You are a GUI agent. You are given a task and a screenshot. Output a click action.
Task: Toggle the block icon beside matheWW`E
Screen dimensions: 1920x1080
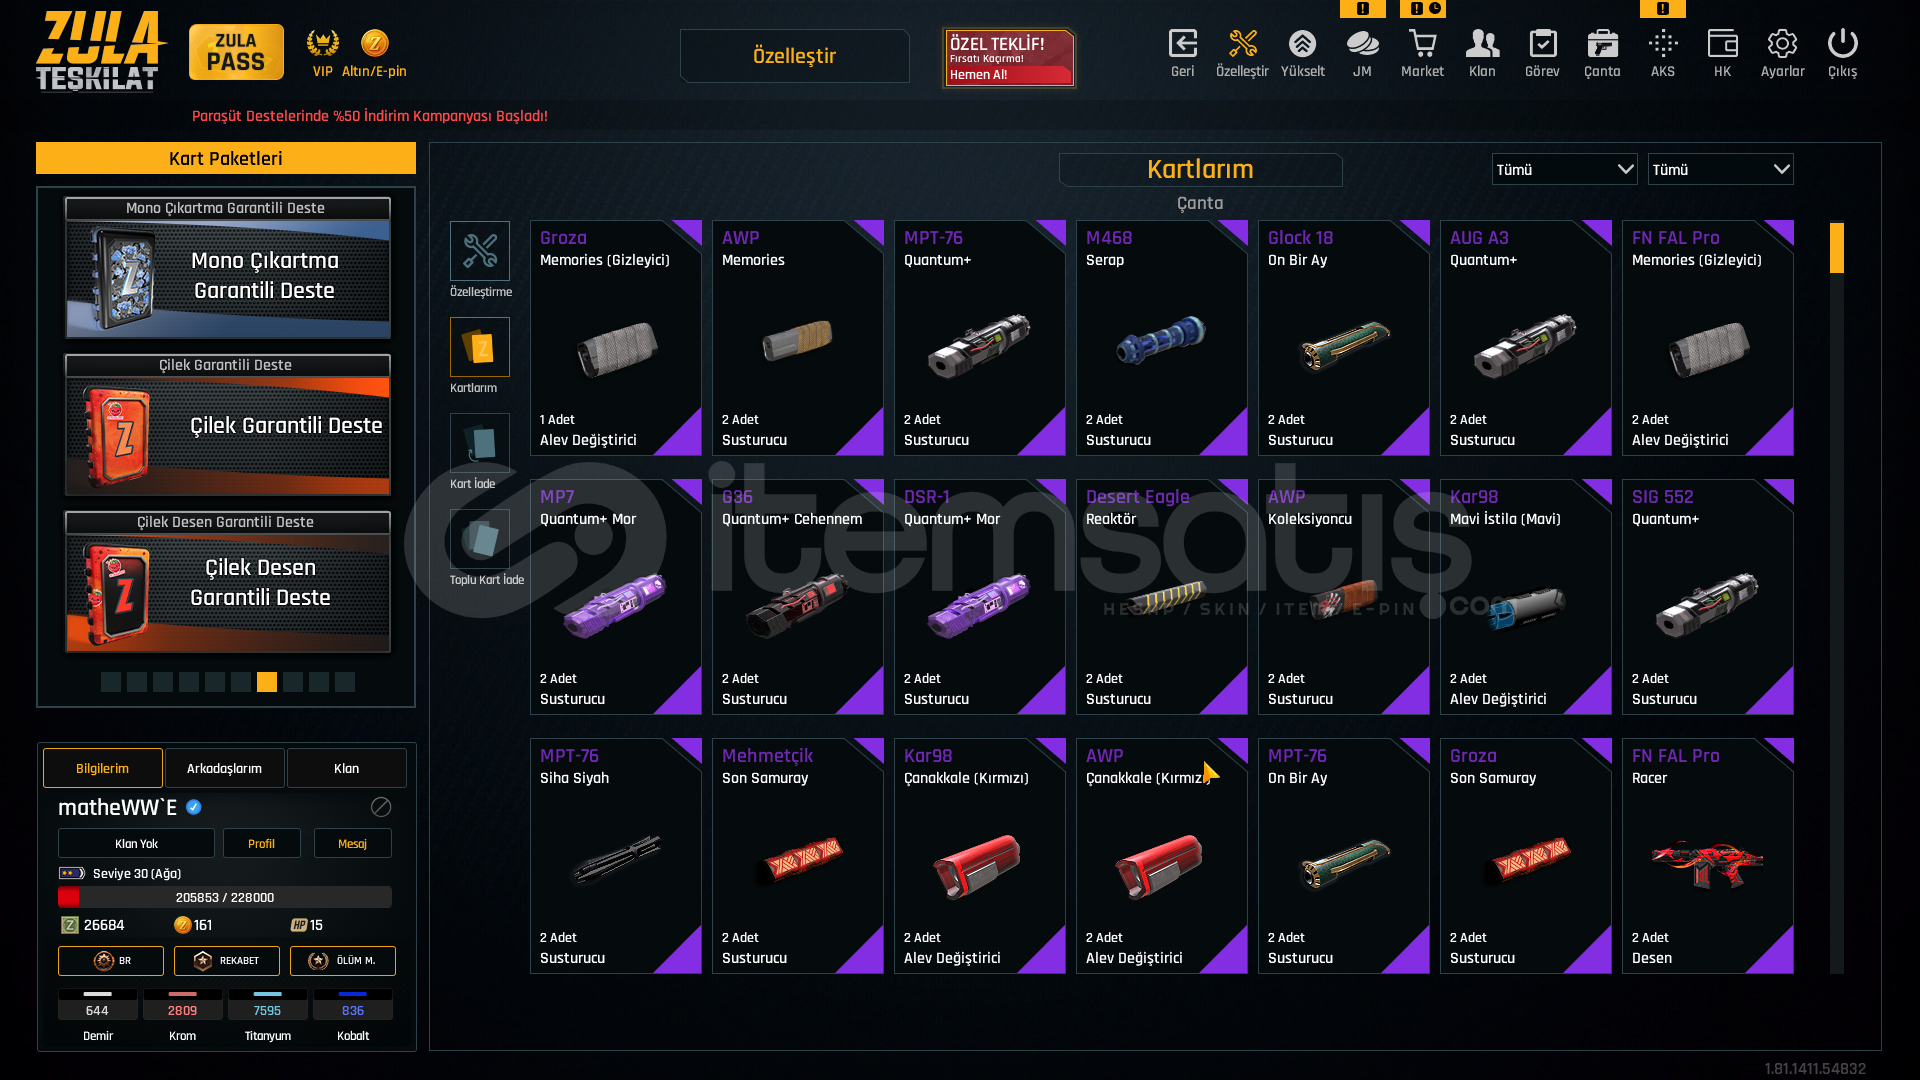tap(381, 807)
